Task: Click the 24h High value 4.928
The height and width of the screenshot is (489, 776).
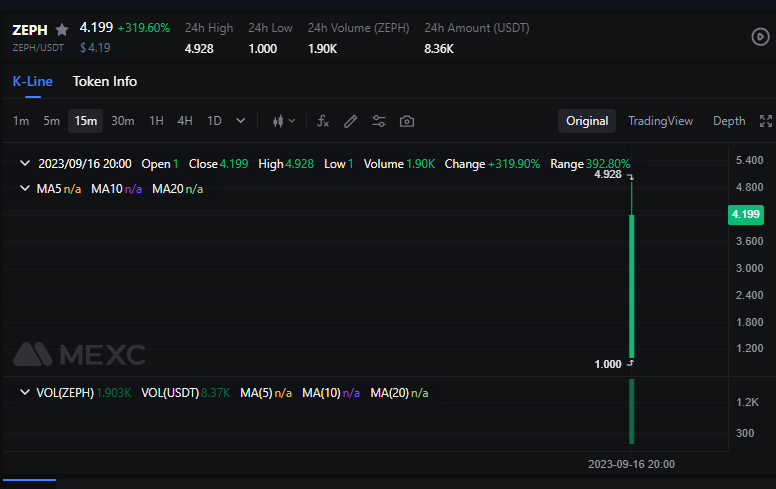Action: (x=199, y=49)
